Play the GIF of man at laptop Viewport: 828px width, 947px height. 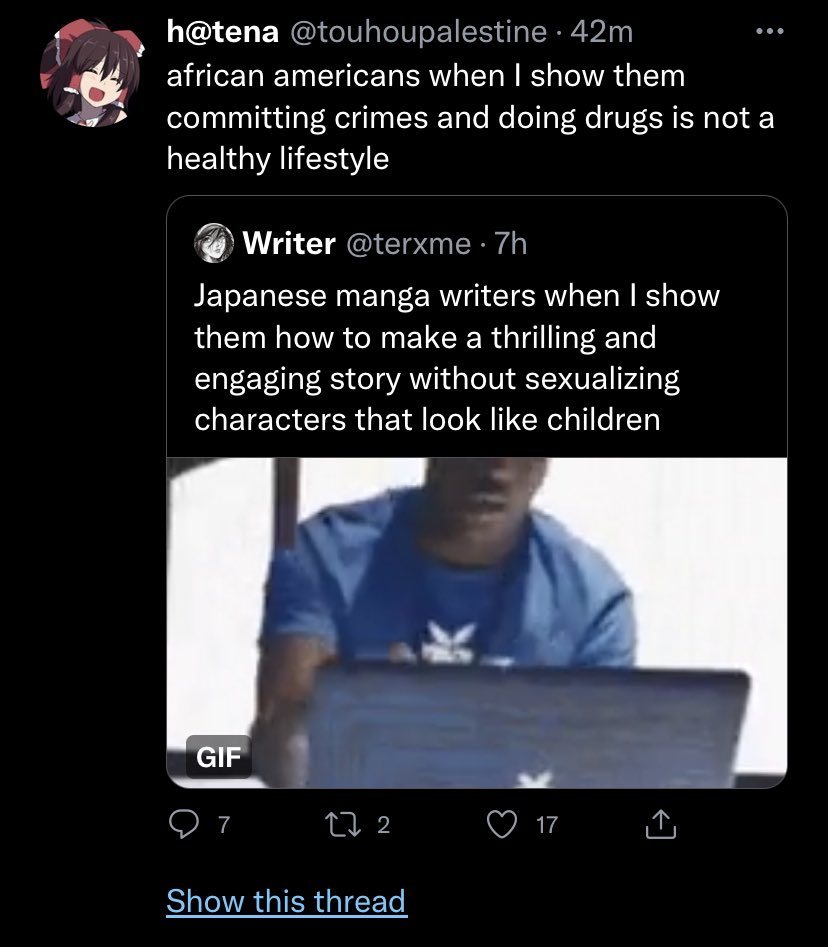pos(476,620)
